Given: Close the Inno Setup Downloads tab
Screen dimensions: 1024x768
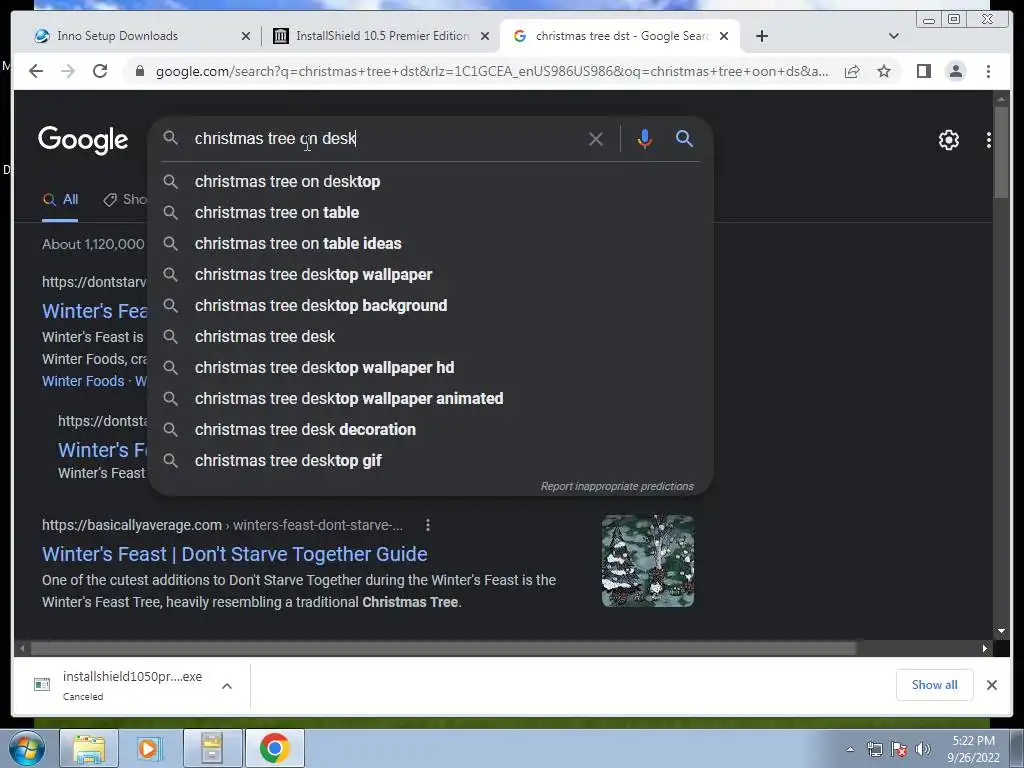Looking at the screenshot, I should [246, 36].
